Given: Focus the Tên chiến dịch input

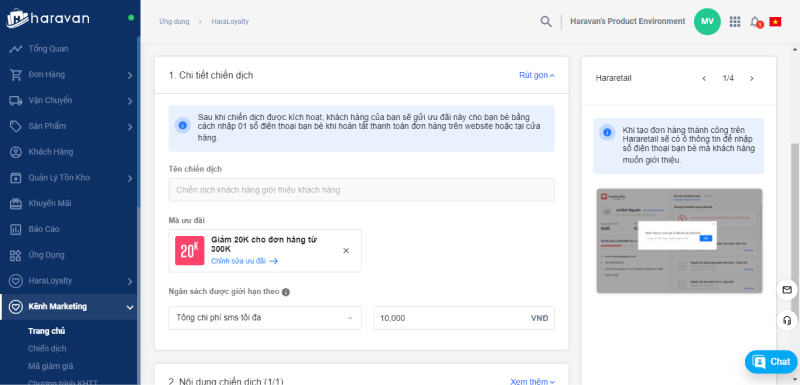Looking at the screenshot, I should [361, 190].
